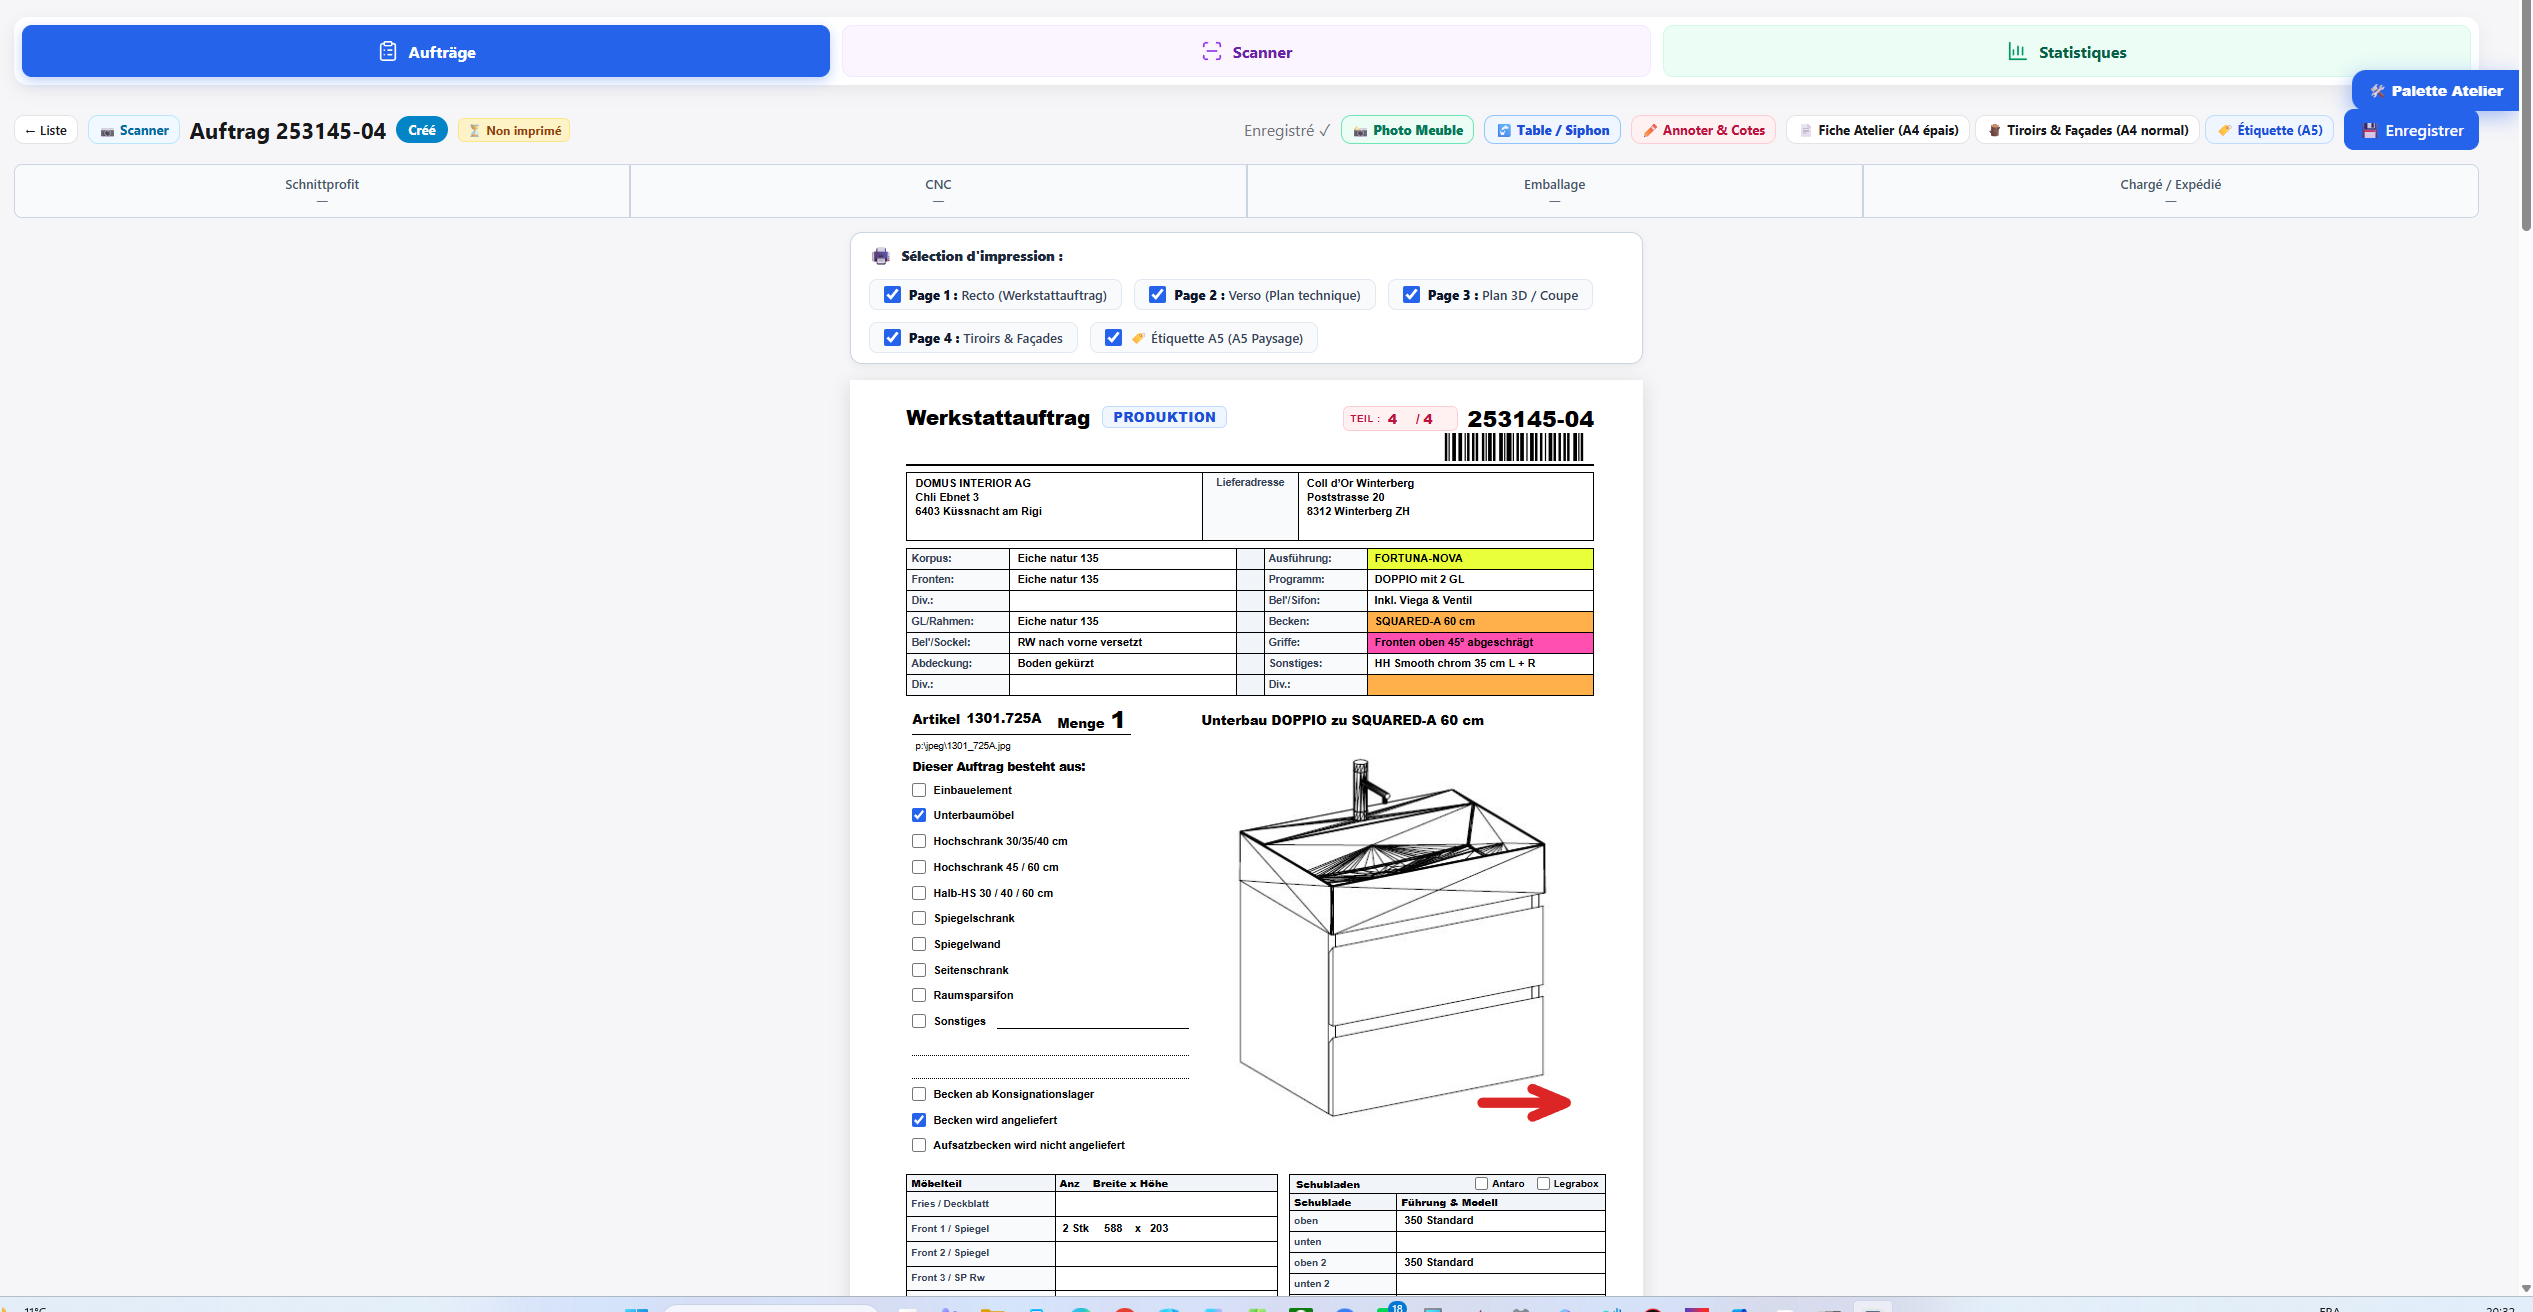Open the Statistiques tab
The image size is (2533, 1312).
[2066, 51]
